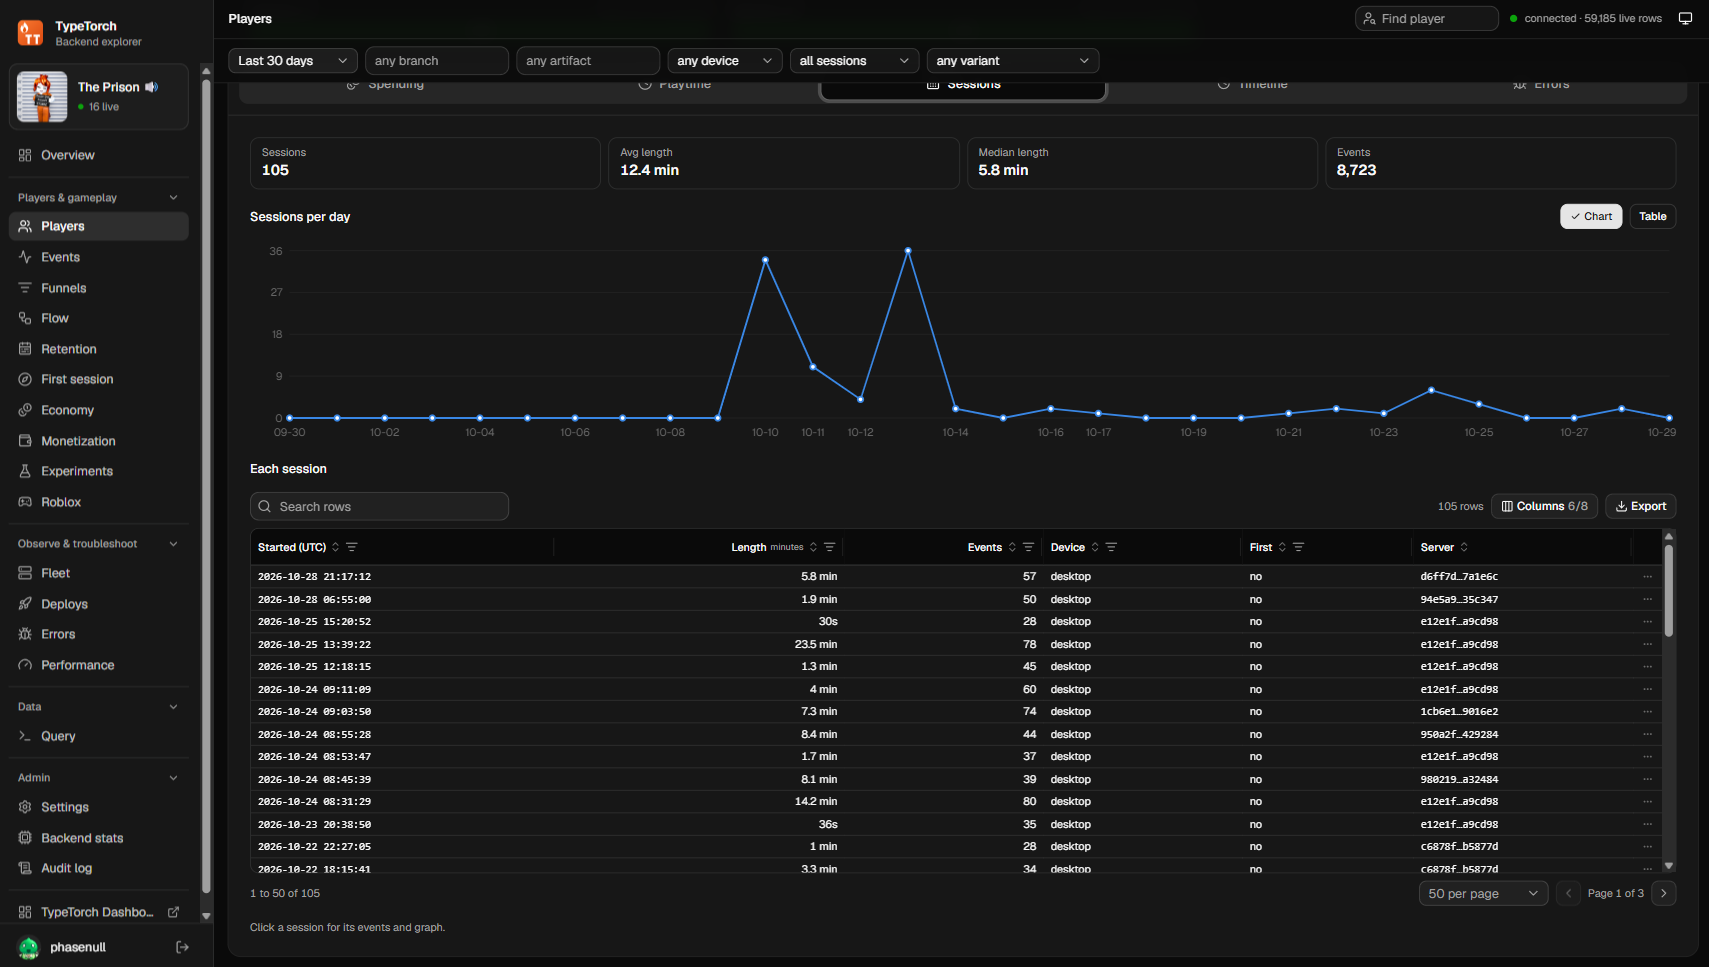Open the TypeTorch Dashboard external link
Image resolution: width=1709 pixels, height=967 pixels.
(98, 912)
